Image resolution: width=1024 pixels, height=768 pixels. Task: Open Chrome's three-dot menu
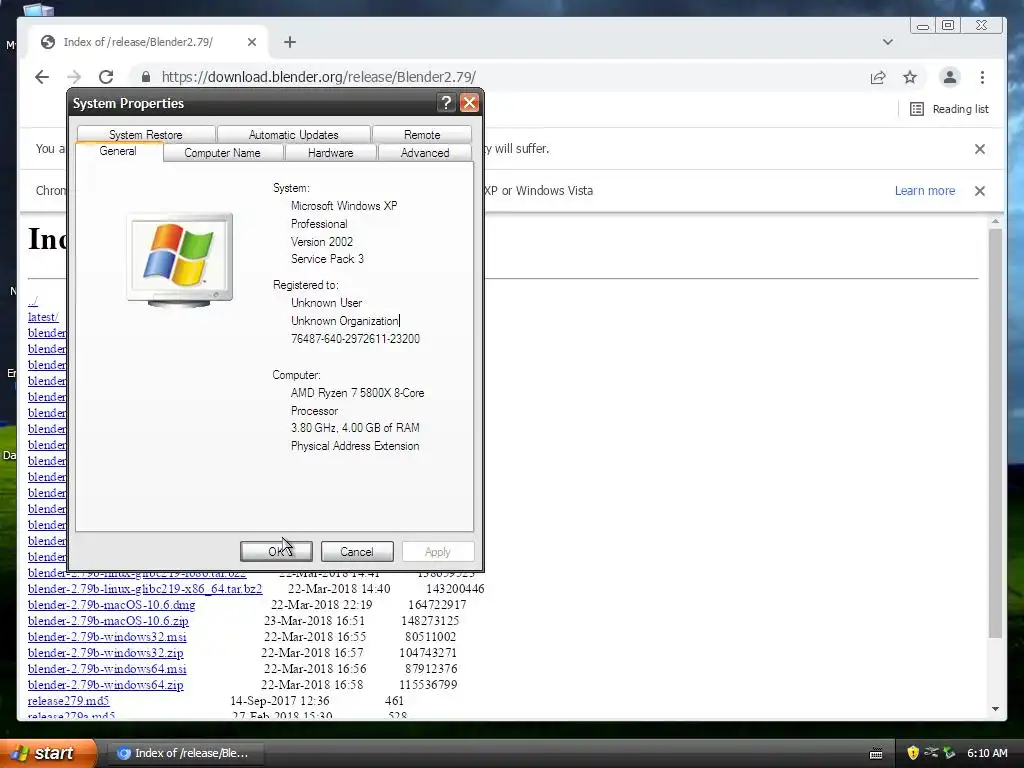coord(982,78)
